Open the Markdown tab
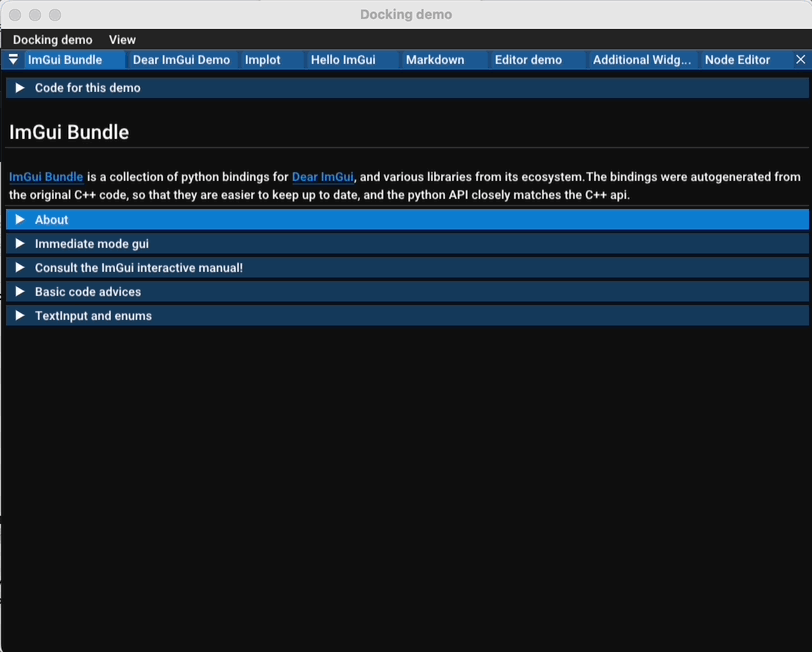812x652 pixels. [x=444, y=60]
